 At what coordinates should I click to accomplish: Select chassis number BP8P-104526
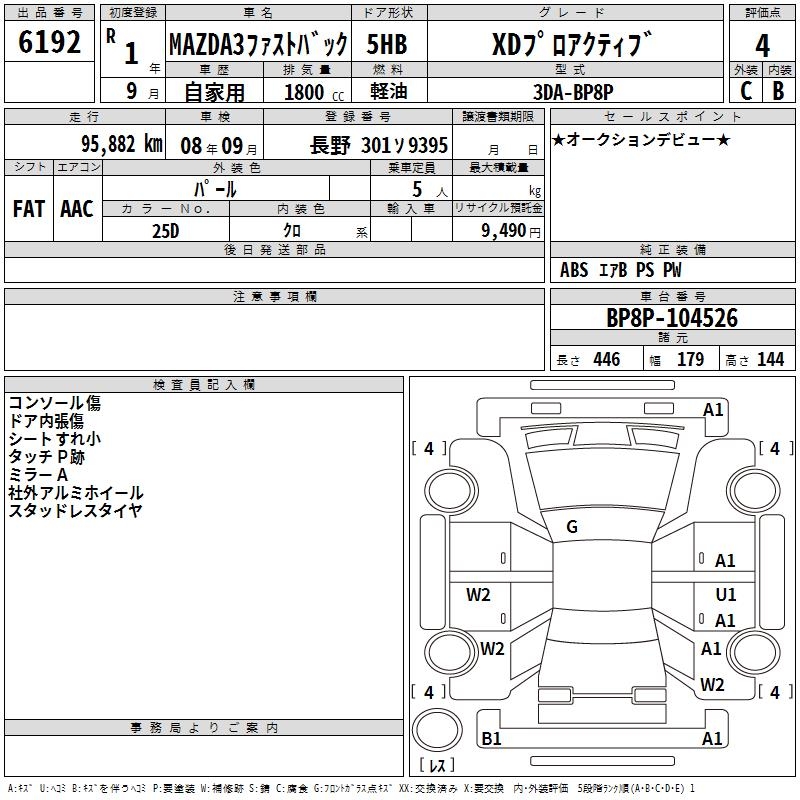click(x=672, y=318)
